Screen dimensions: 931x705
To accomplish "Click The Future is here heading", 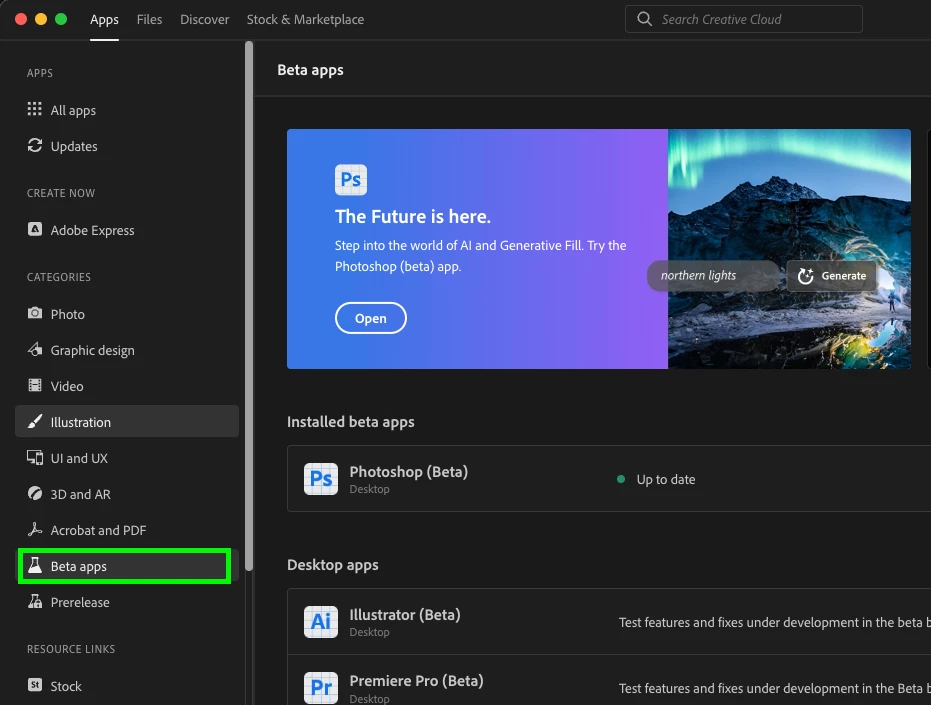I will click(x=413, y=217).
